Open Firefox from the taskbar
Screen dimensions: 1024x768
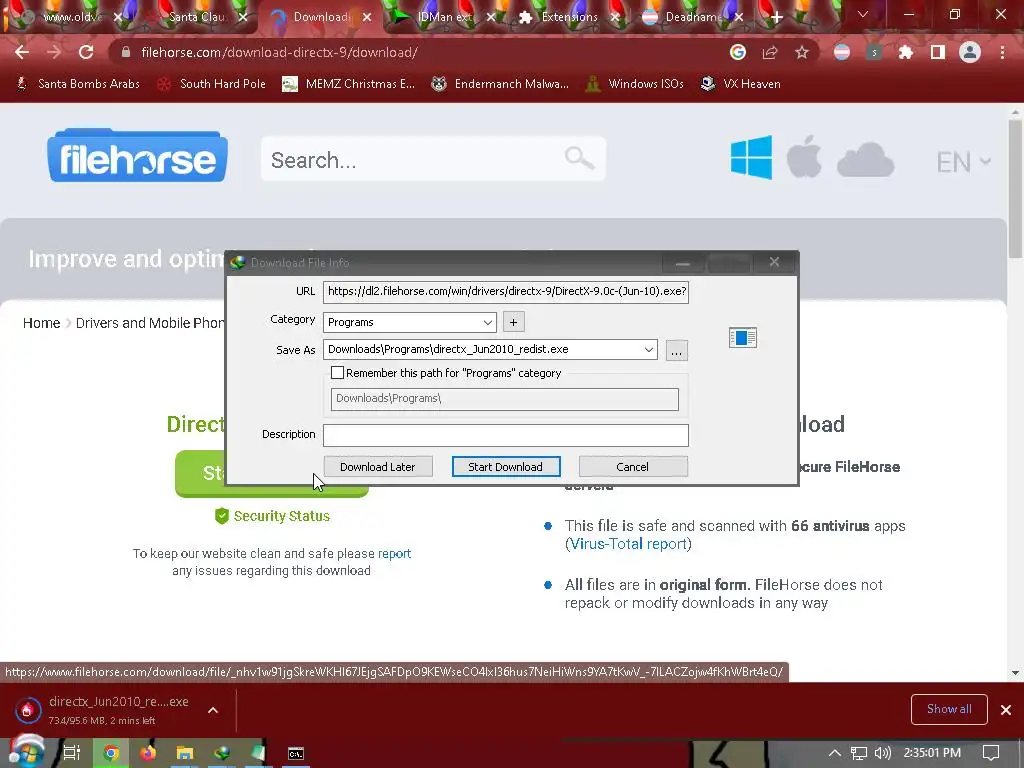(148, 754)
